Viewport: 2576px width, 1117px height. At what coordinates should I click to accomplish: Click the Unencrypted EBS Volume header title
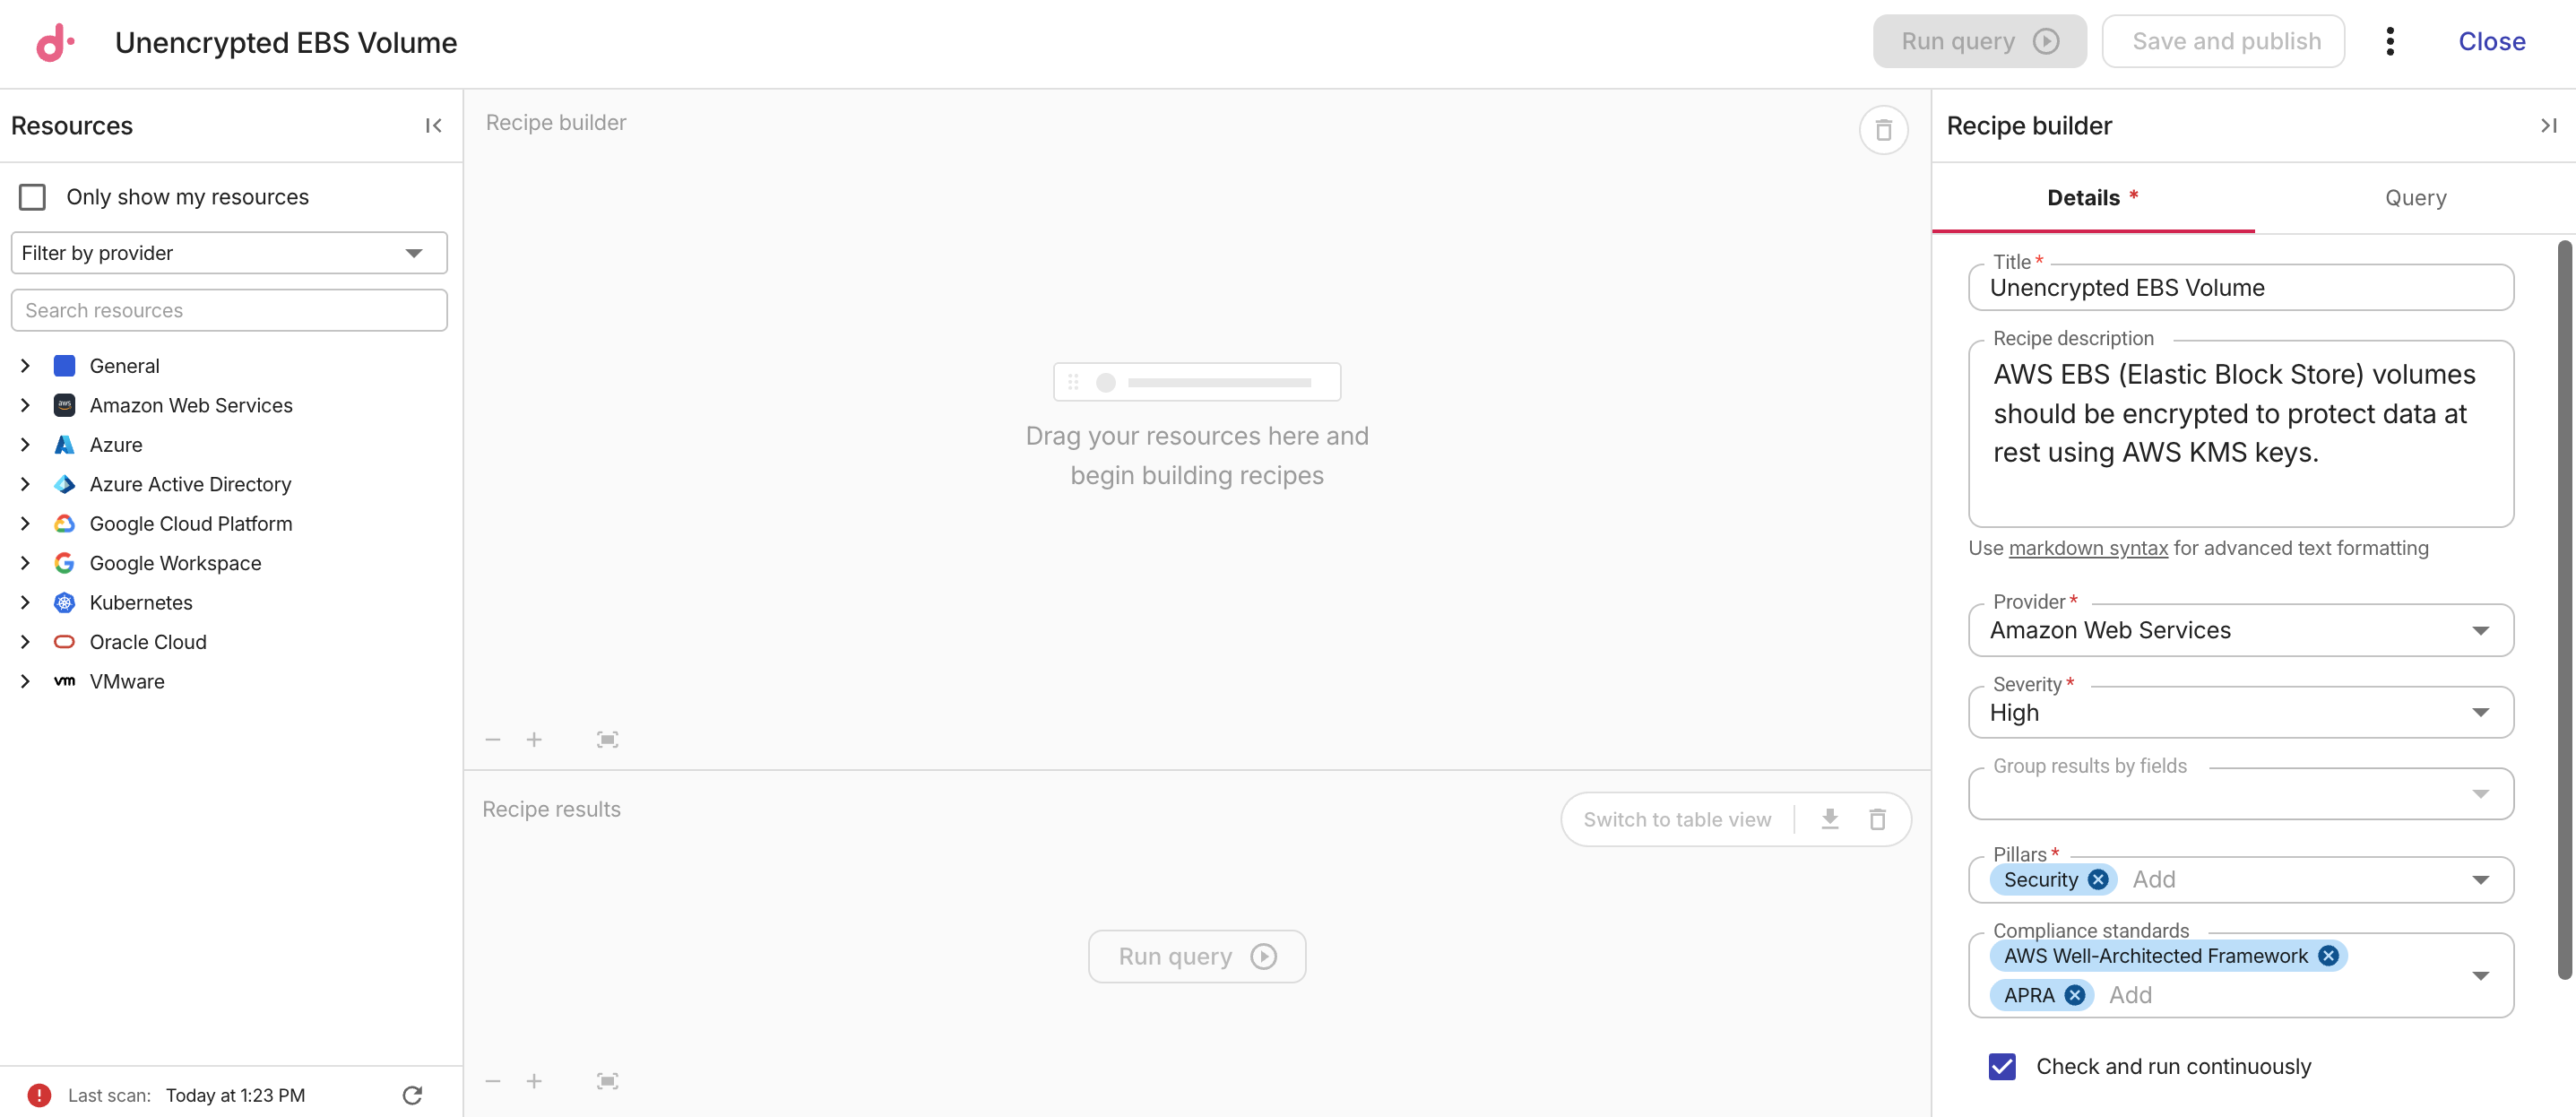pos(285,42)
